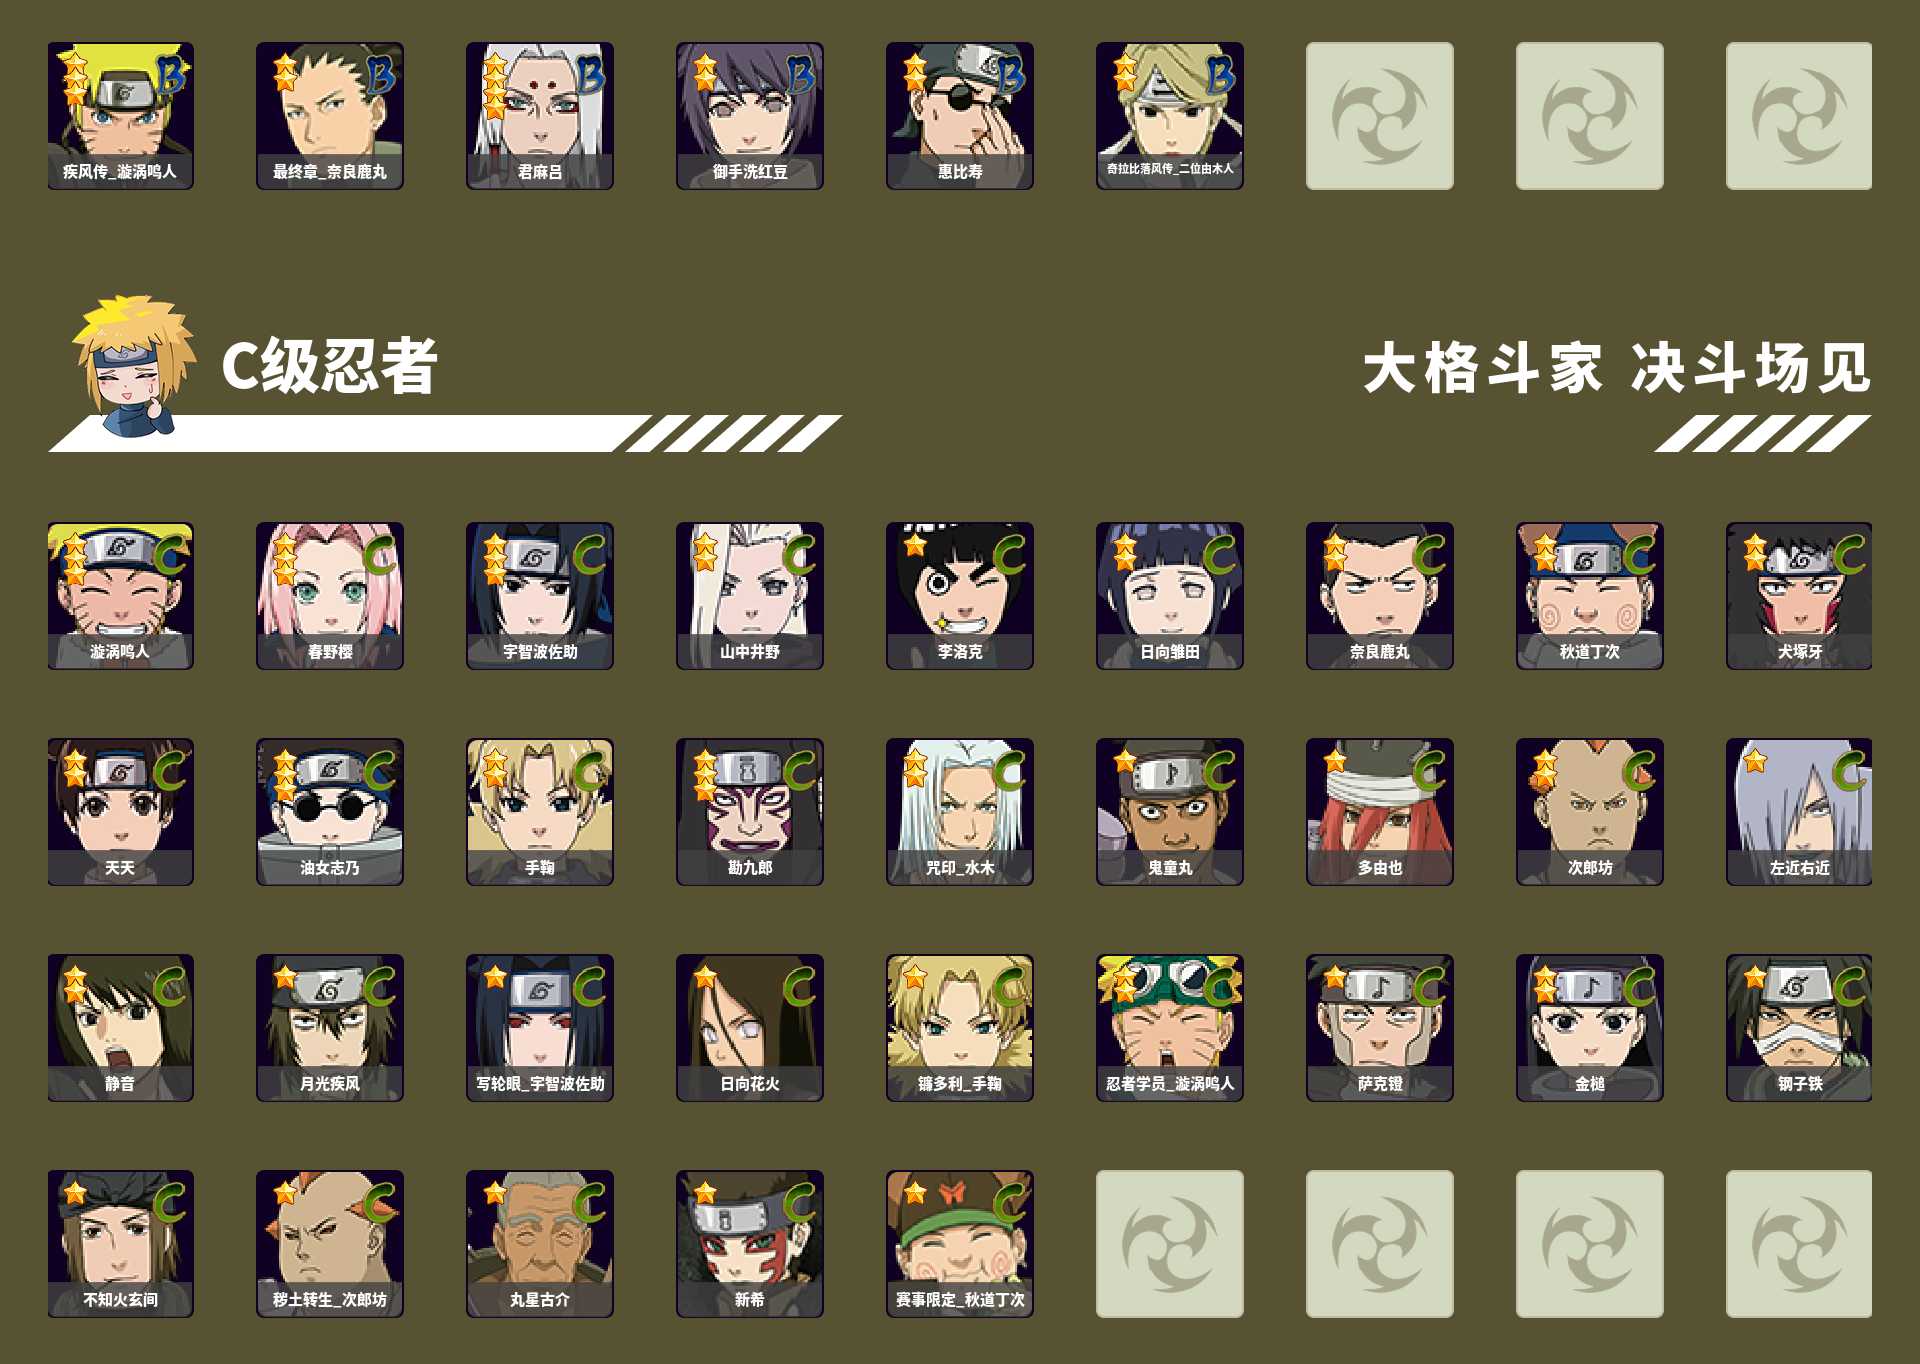1920x1364 pixels.
Task: Click the C级忍者 section heading
Action: point(329,366)
